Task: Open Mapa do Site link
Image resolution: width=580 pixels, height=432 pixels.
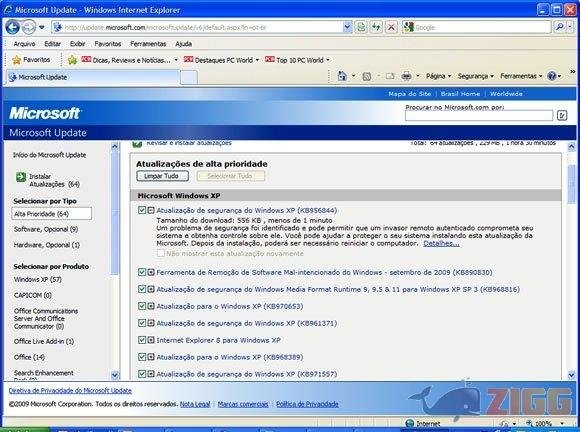Action: tap(409, 94)
